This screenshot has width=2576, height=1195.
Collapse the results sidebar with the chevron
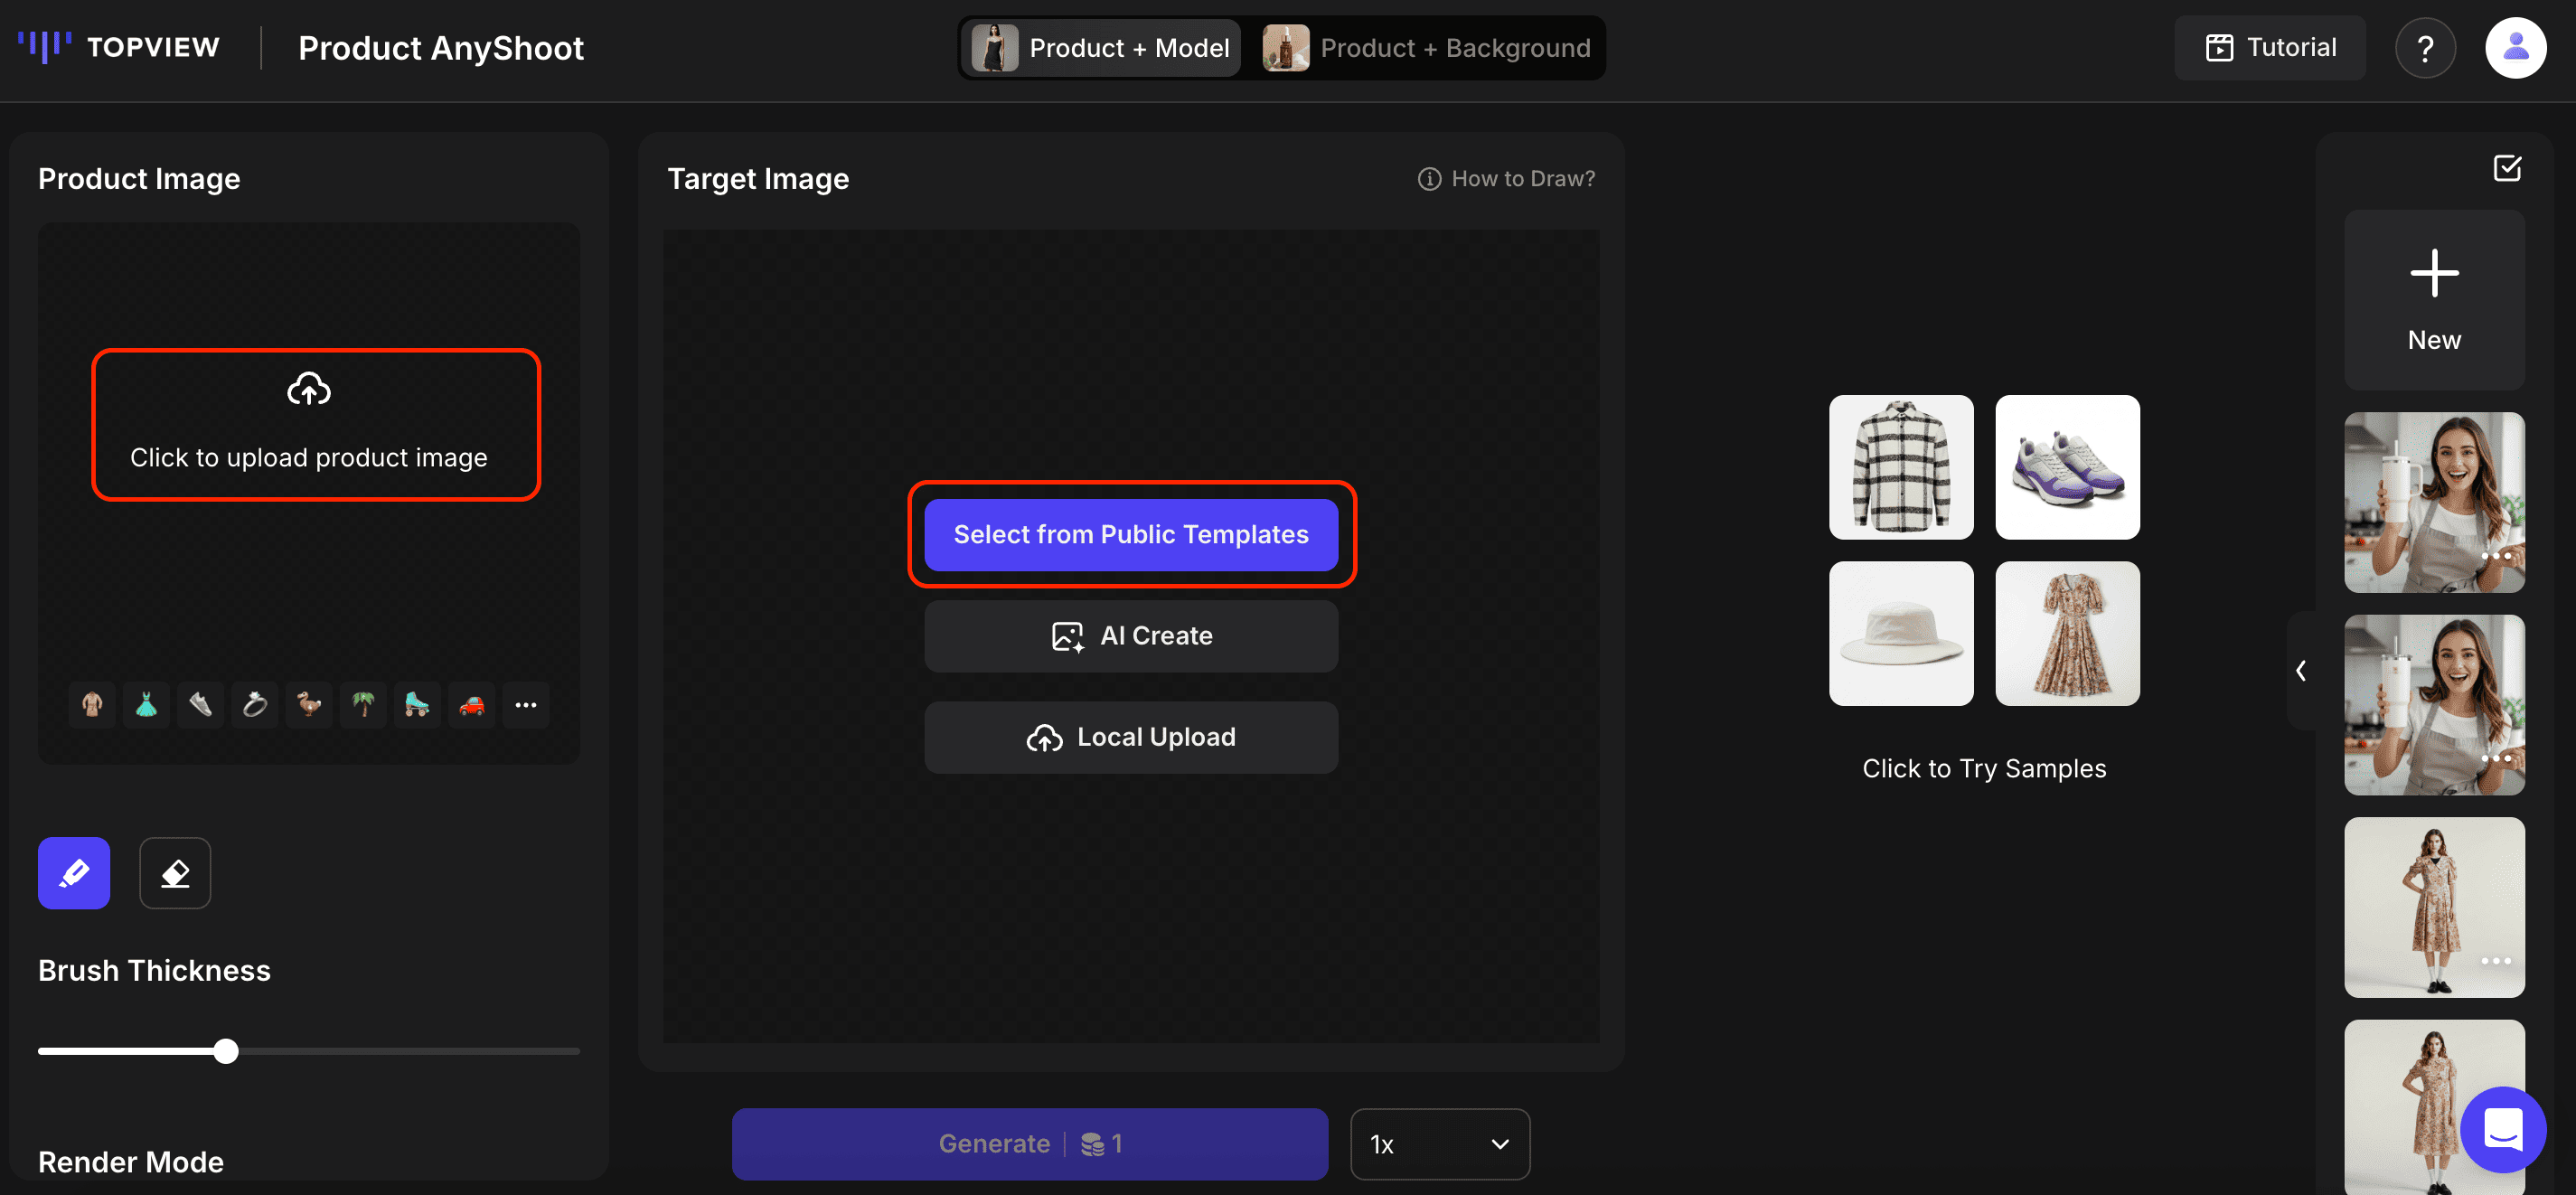pyautogui.click(x=2301, y=670)
